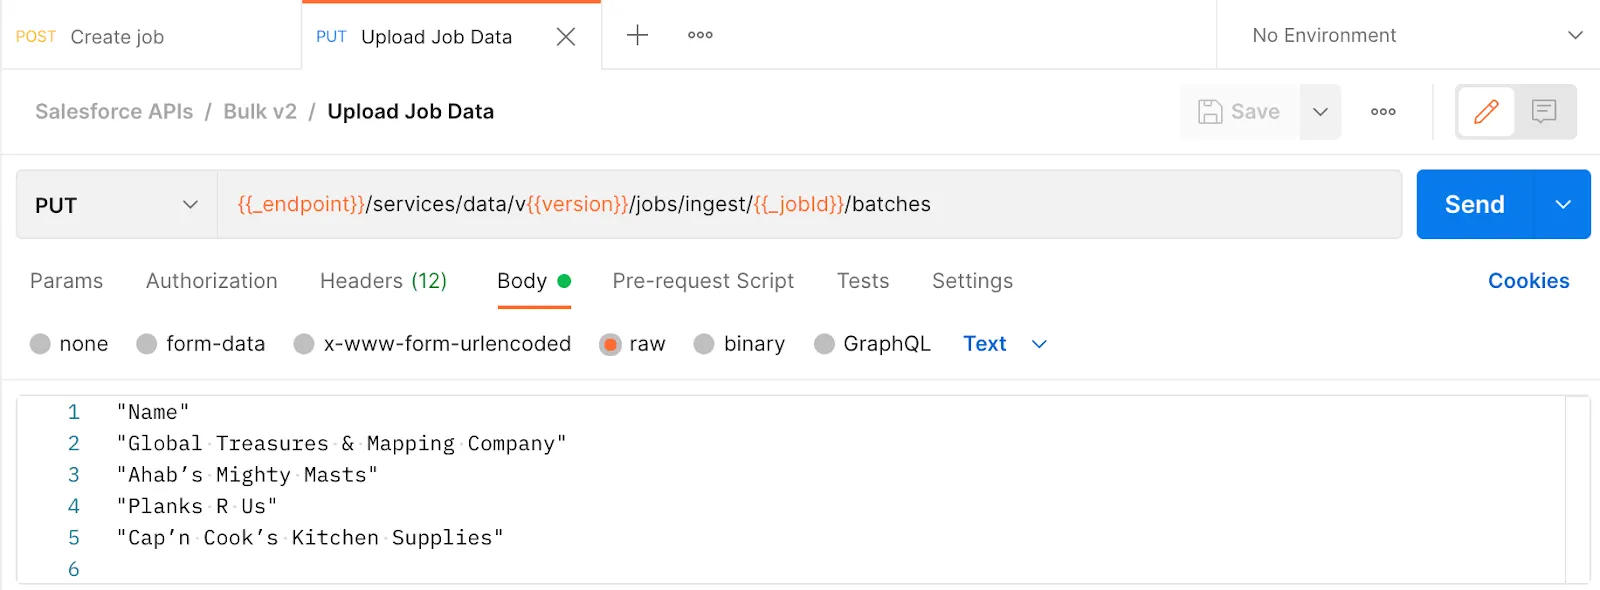Expand the Send options arrow
Viewport: 1600px width, 590px height.
[x=1562, y=204]
